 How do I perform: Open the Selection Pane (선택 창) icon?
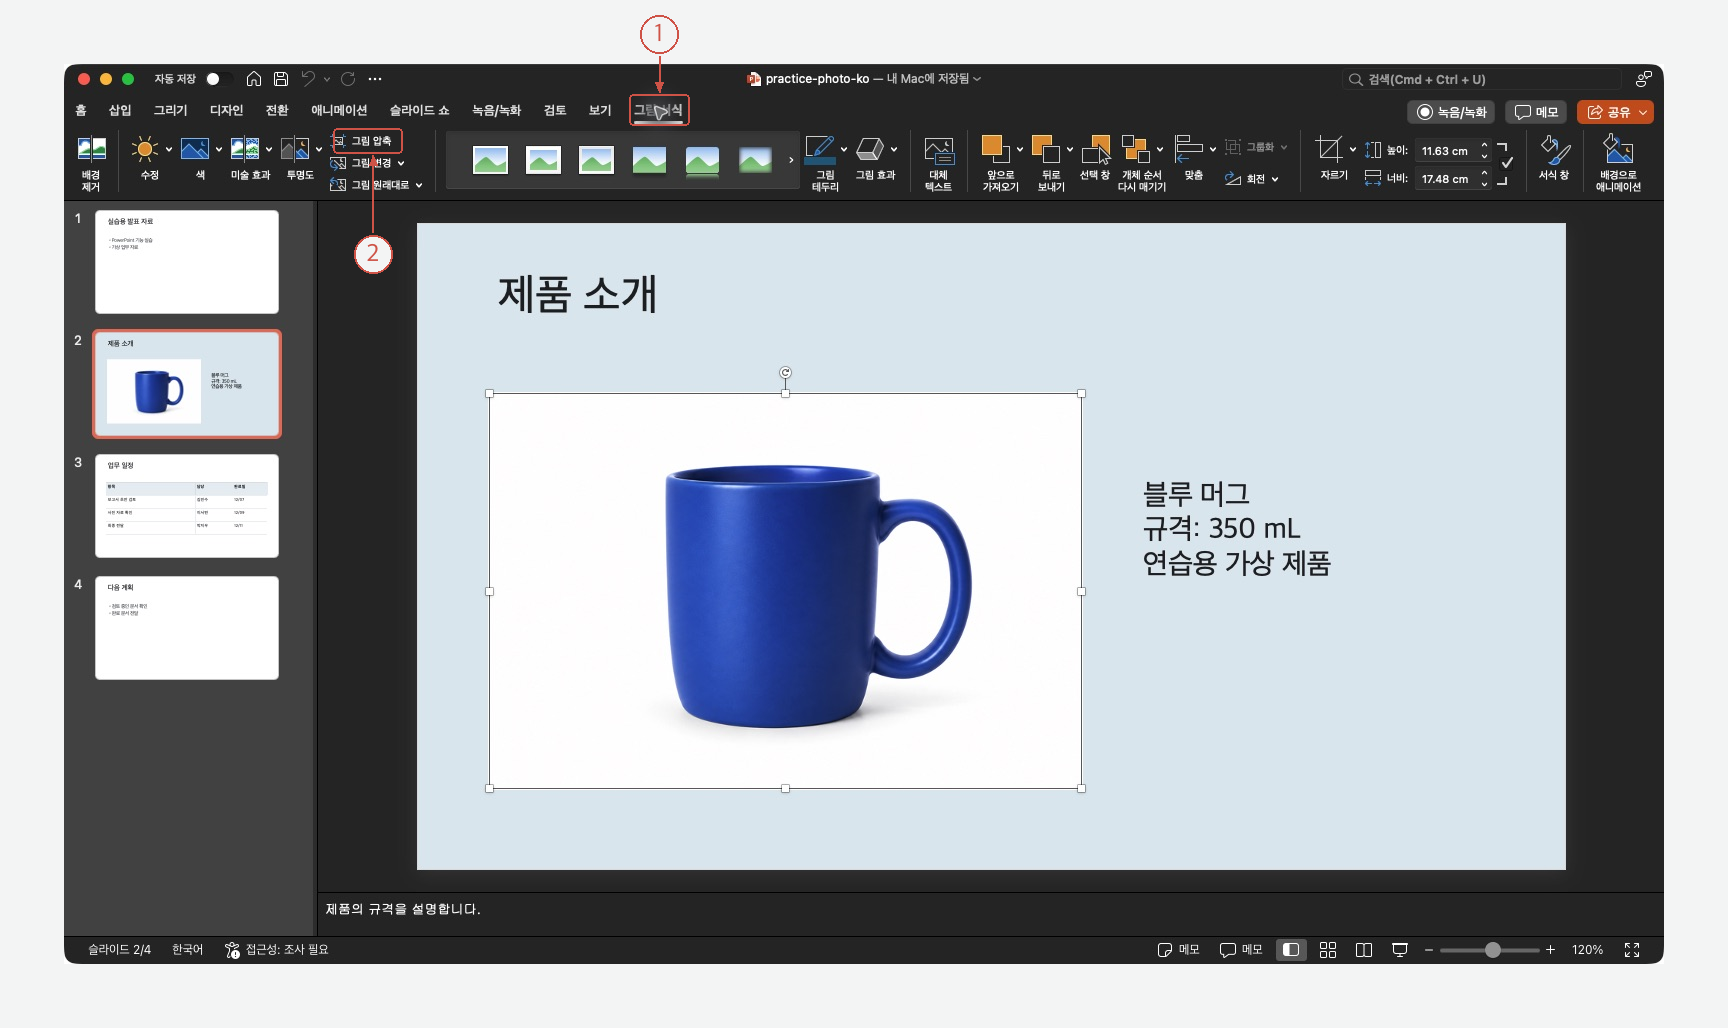pyautogui.click(x=1095, y=150)
